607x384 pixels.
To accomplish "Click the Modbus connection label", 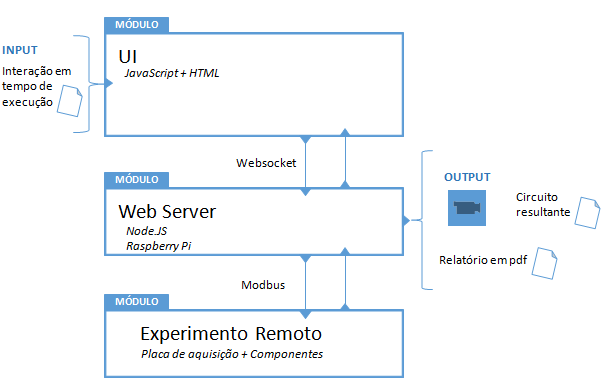I will click(263, 285).
